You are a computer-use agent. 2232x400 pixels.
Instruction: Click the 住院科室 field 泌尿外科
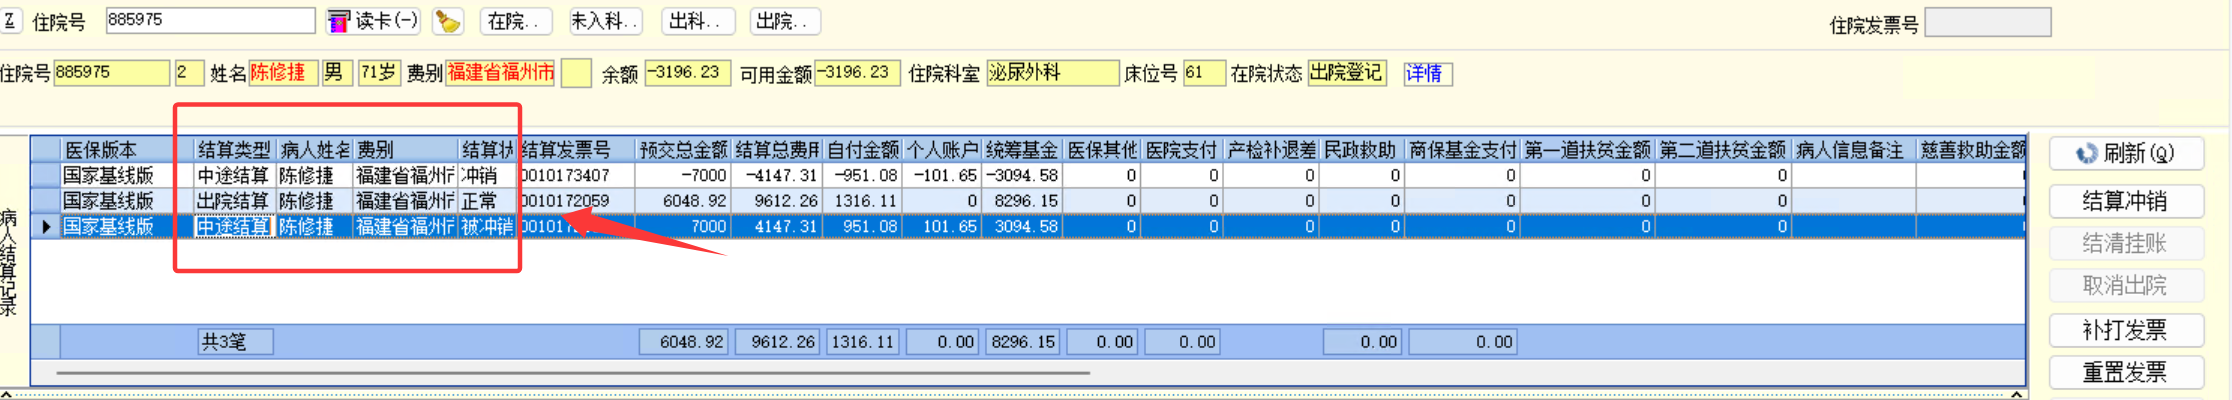[1052, 73]
